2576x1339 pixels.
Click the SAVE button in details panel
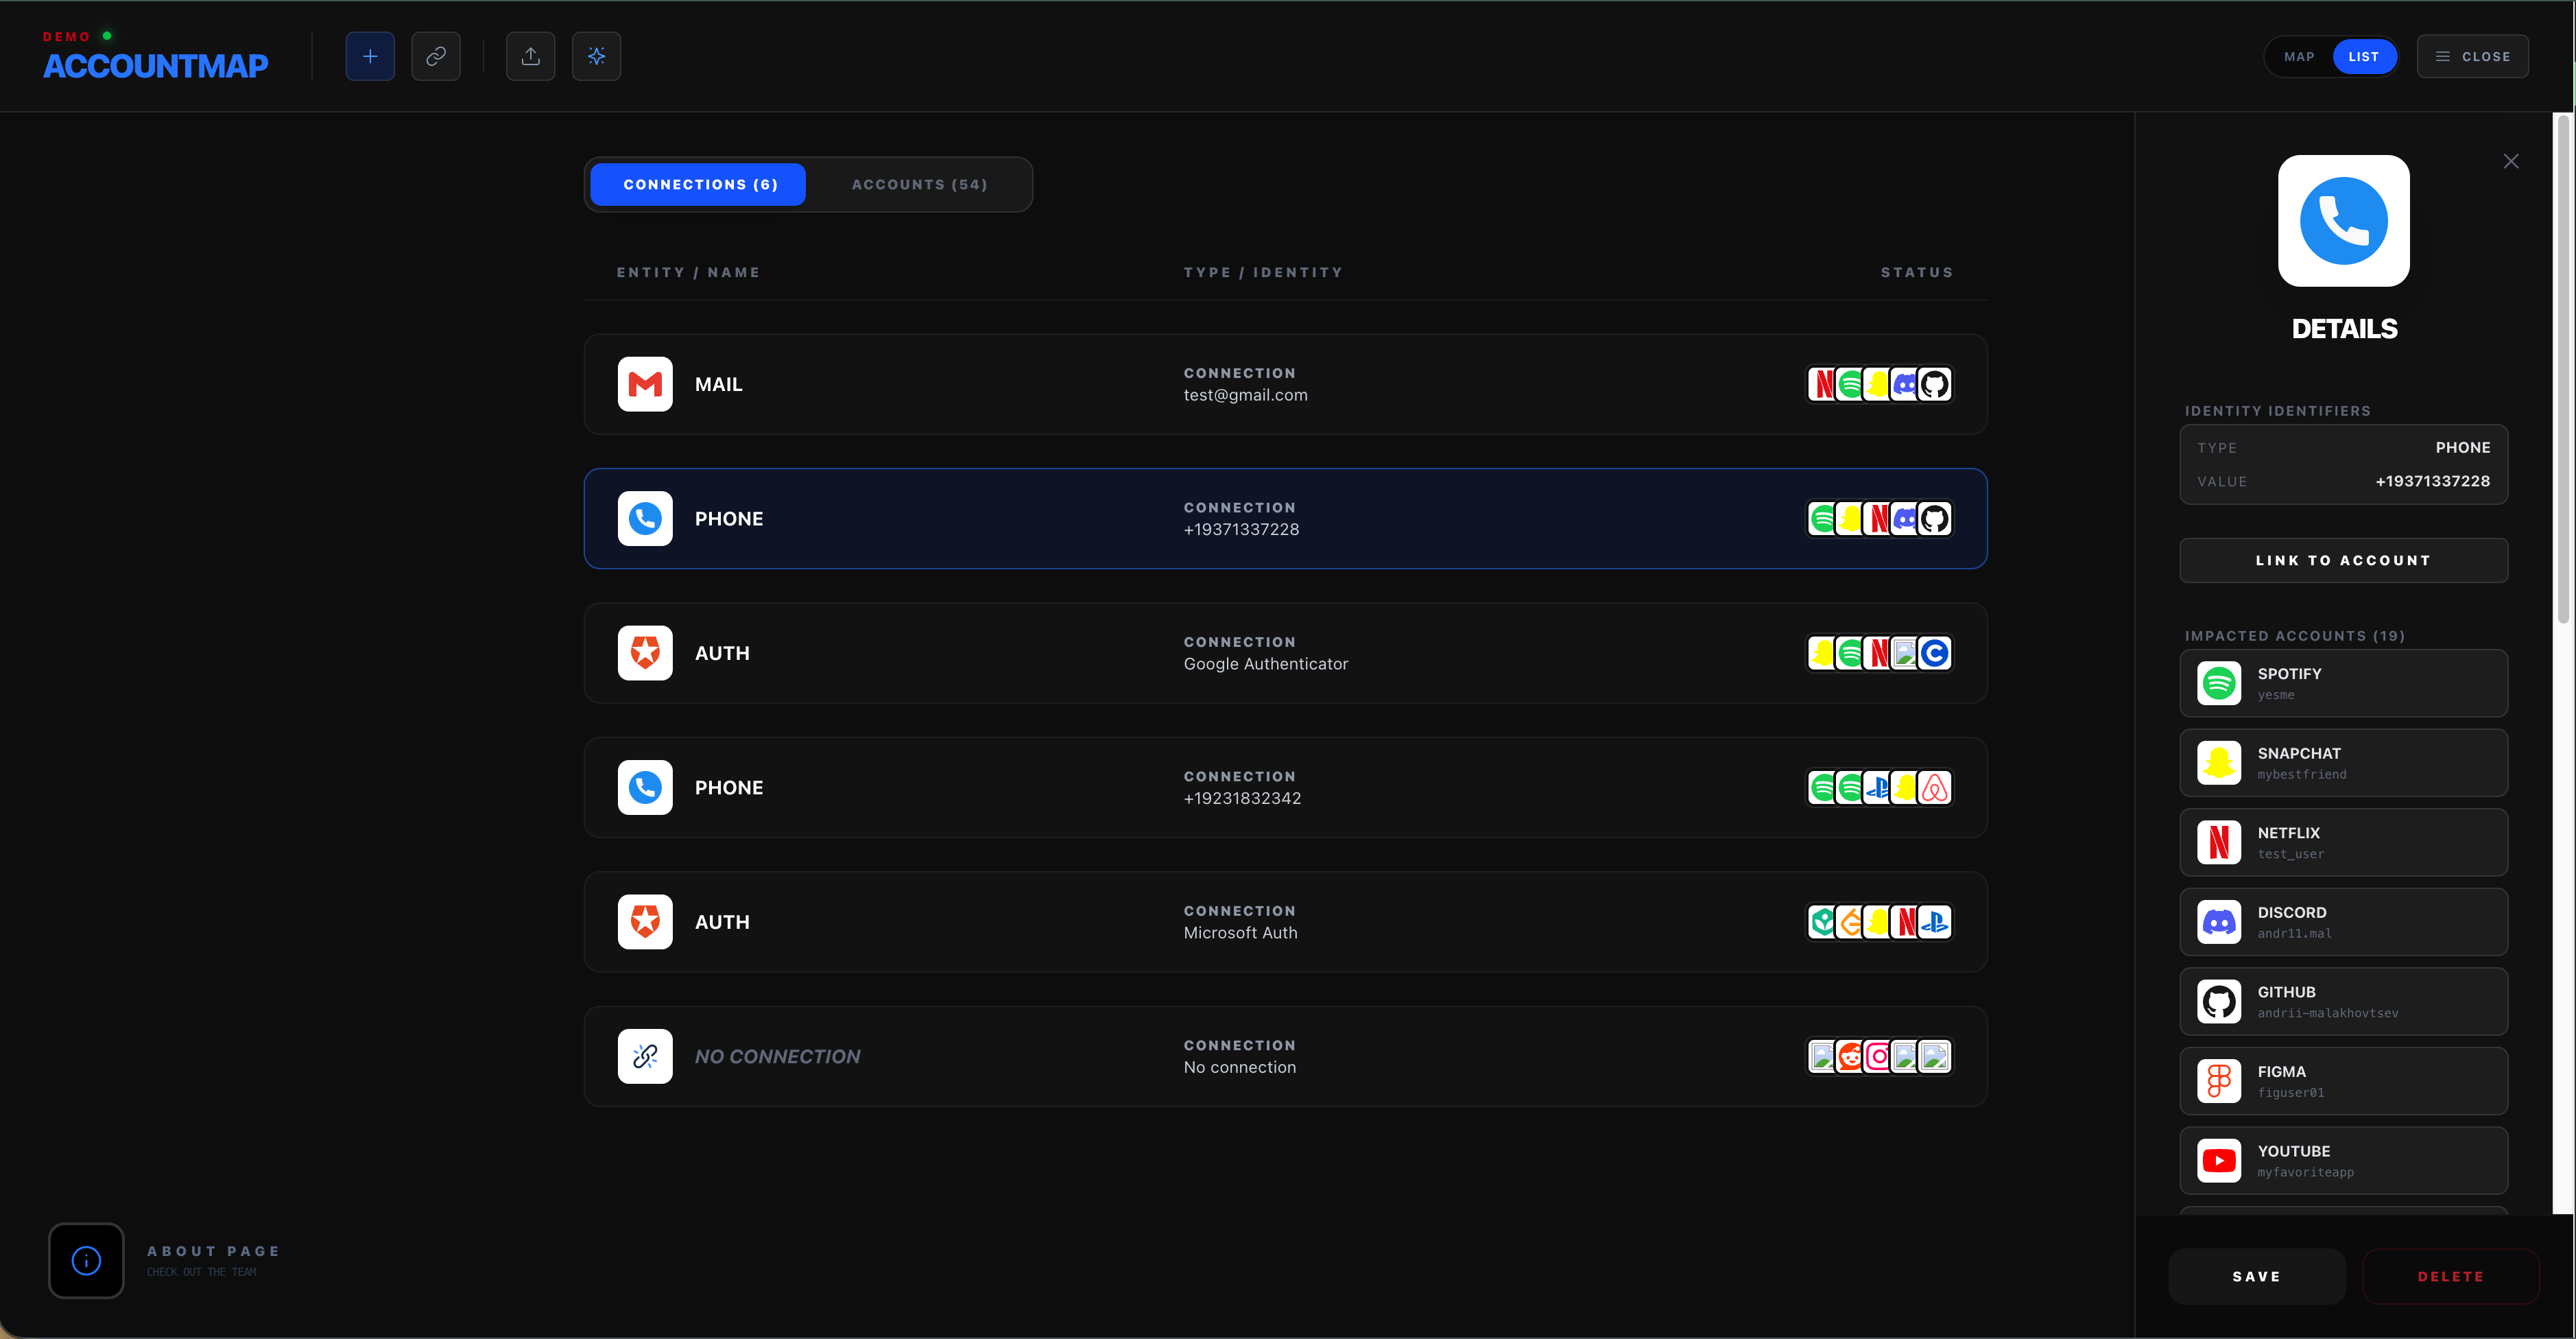coord(2257,1276)
